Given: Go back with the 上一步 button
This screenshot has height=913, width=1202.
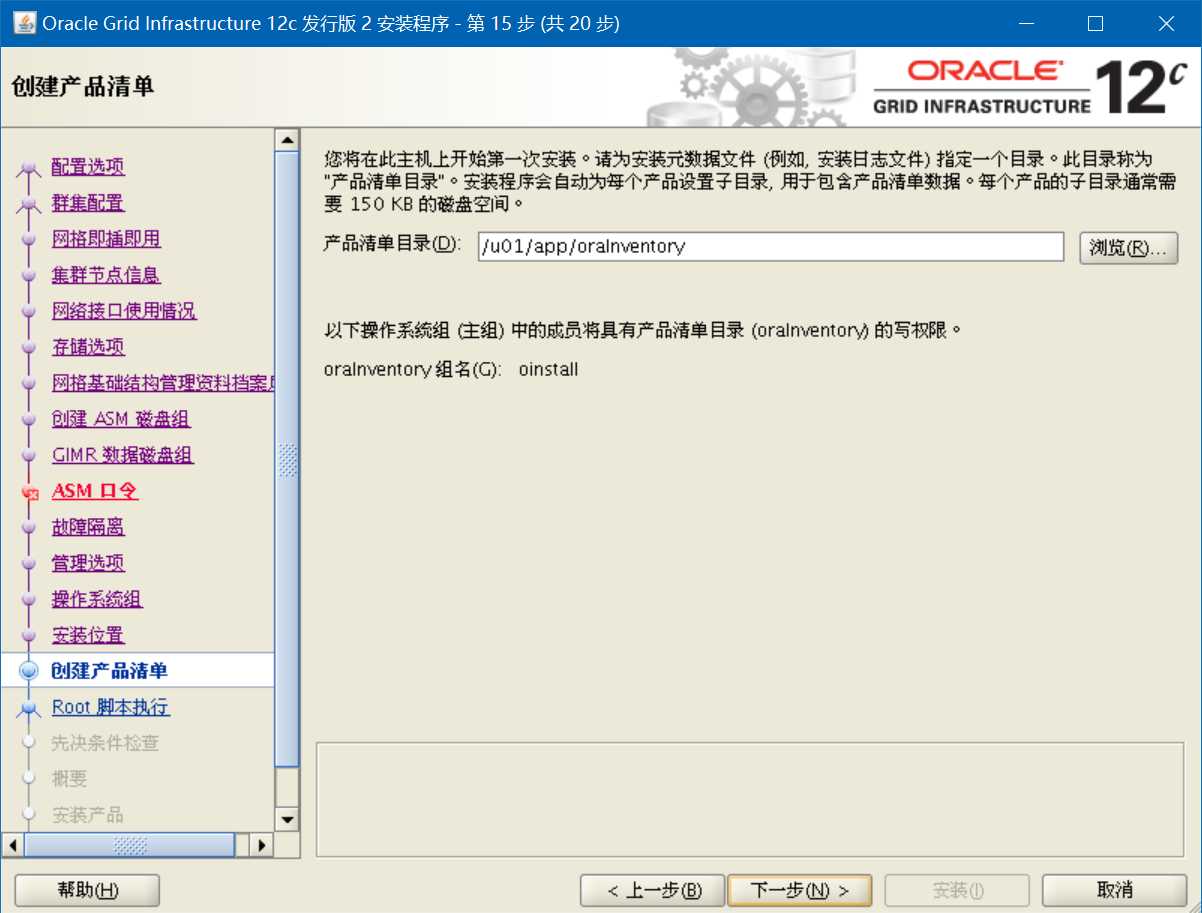Looking at the screenshot, I should point(654,890).
